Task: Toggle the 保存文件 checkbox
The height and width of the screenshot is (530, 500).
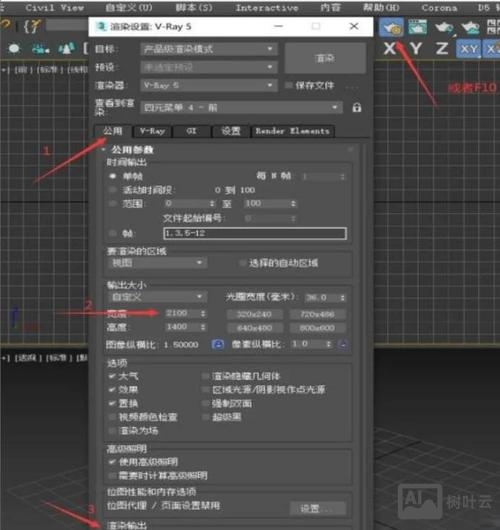Action: (x=288, y=86)
